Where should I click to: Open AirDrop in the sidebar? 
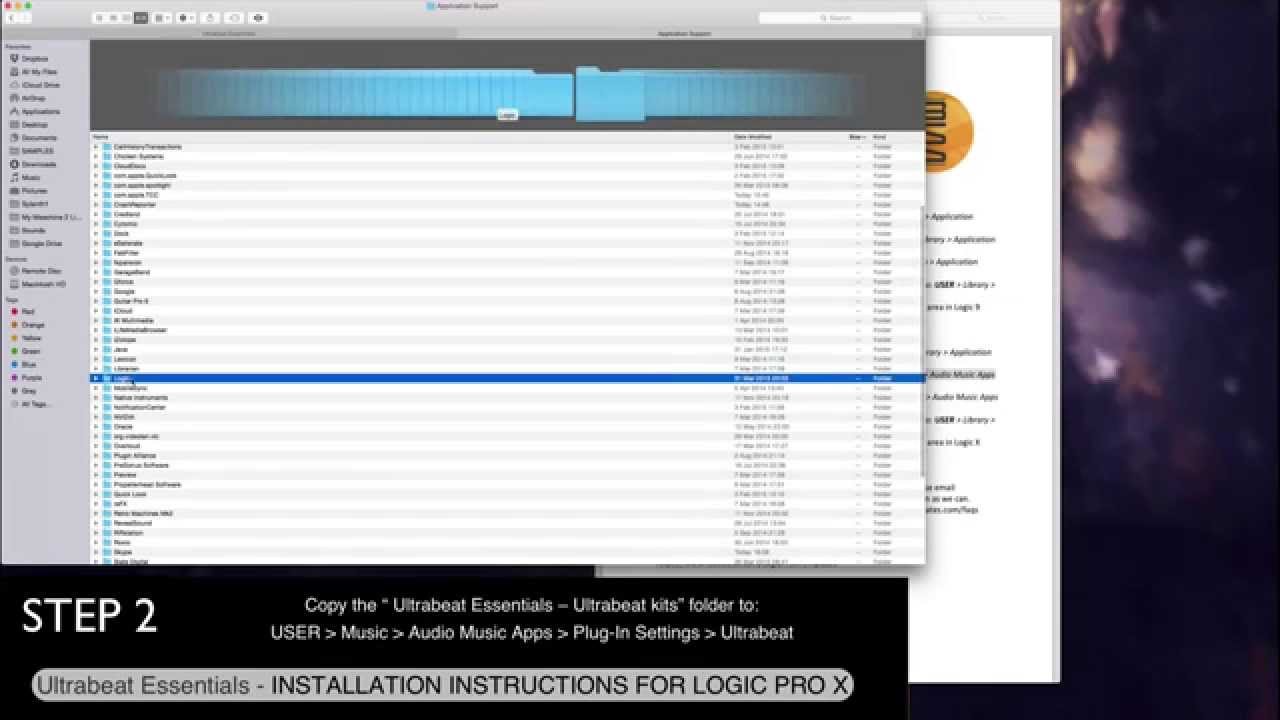tap(34, 98)
